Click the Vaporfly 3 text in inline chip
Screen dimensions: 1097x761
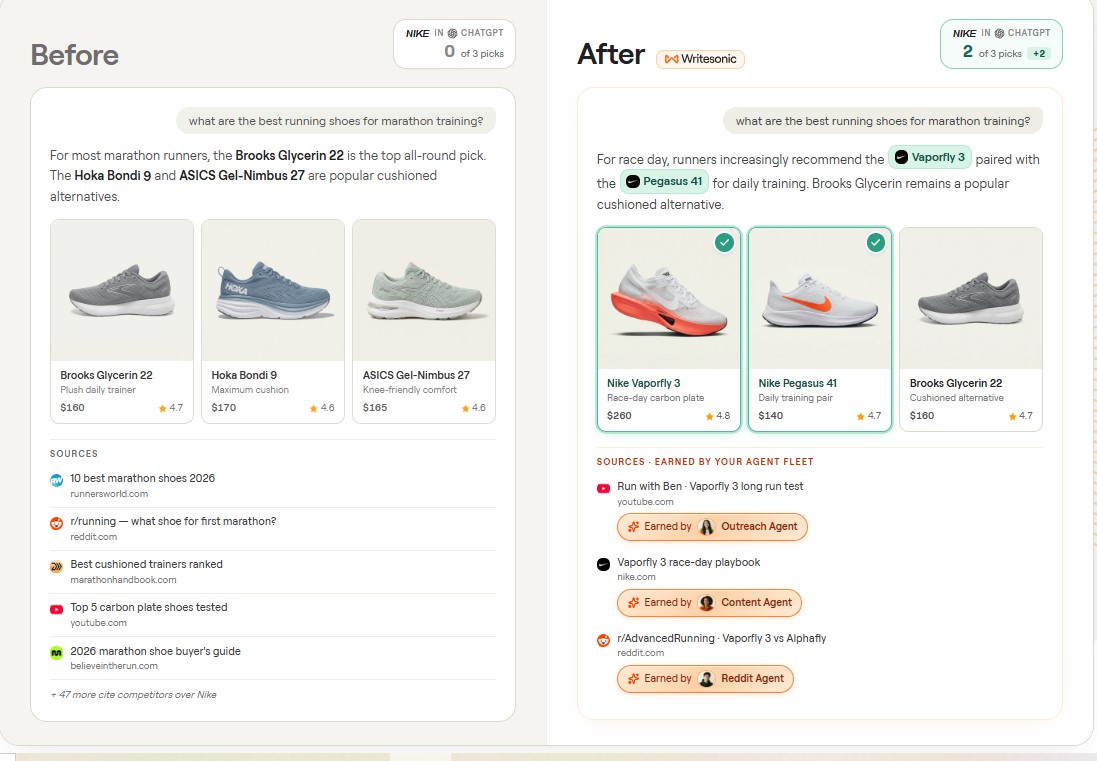938,157
